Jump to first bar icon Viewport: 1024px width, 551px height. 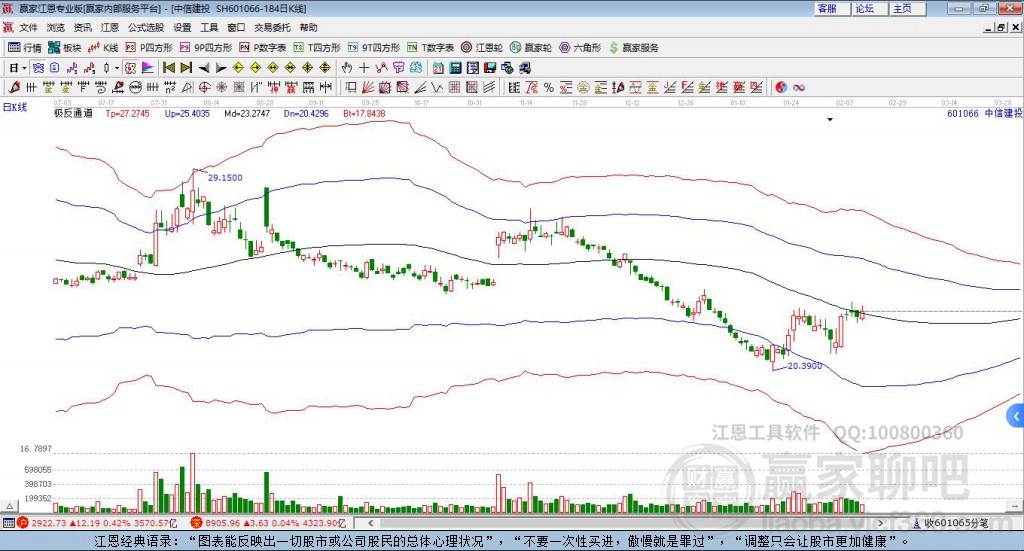[x=168, y=68]
